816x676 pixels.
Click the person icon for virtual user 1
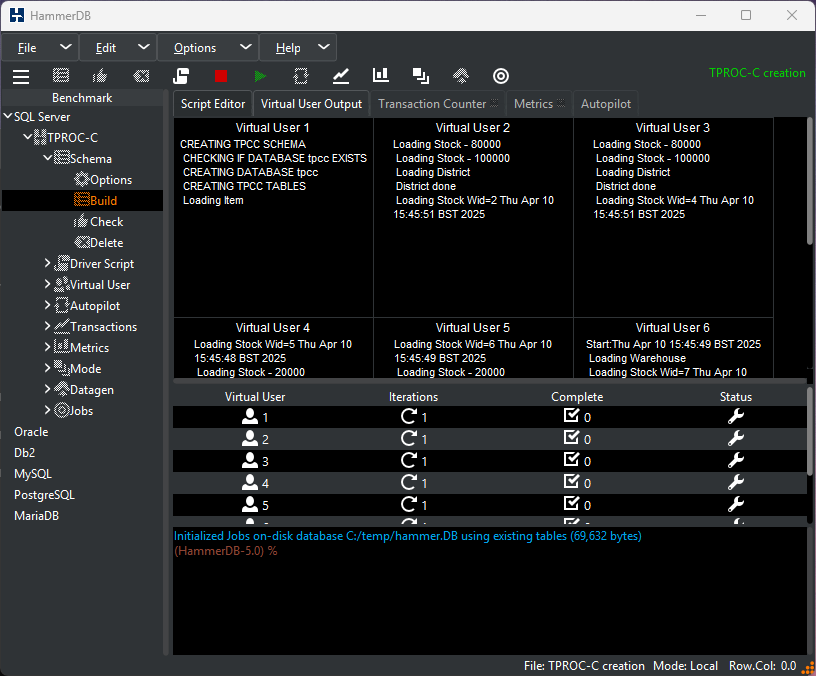tap(250, 416)
